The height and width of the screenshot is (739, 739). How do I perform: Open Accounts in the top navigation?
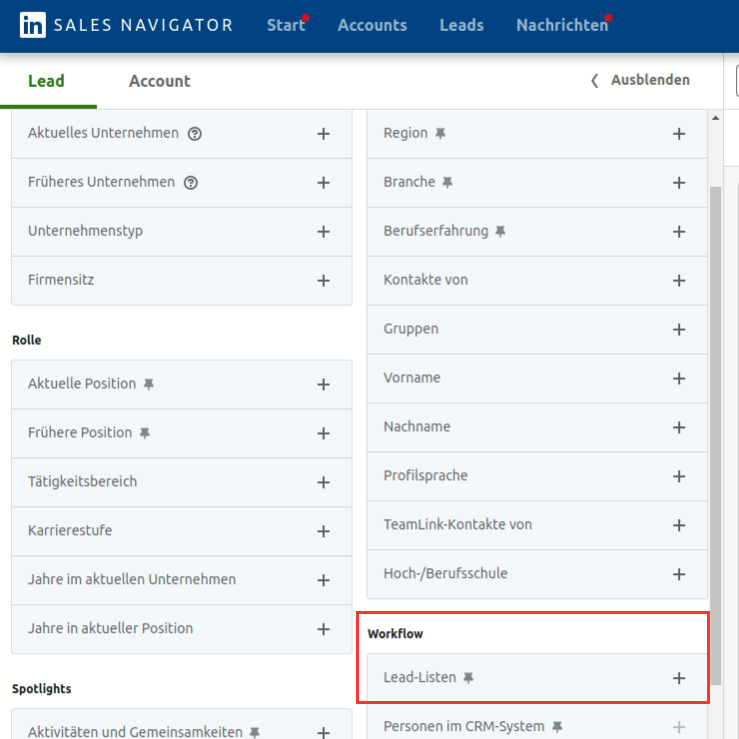(372, 25)
